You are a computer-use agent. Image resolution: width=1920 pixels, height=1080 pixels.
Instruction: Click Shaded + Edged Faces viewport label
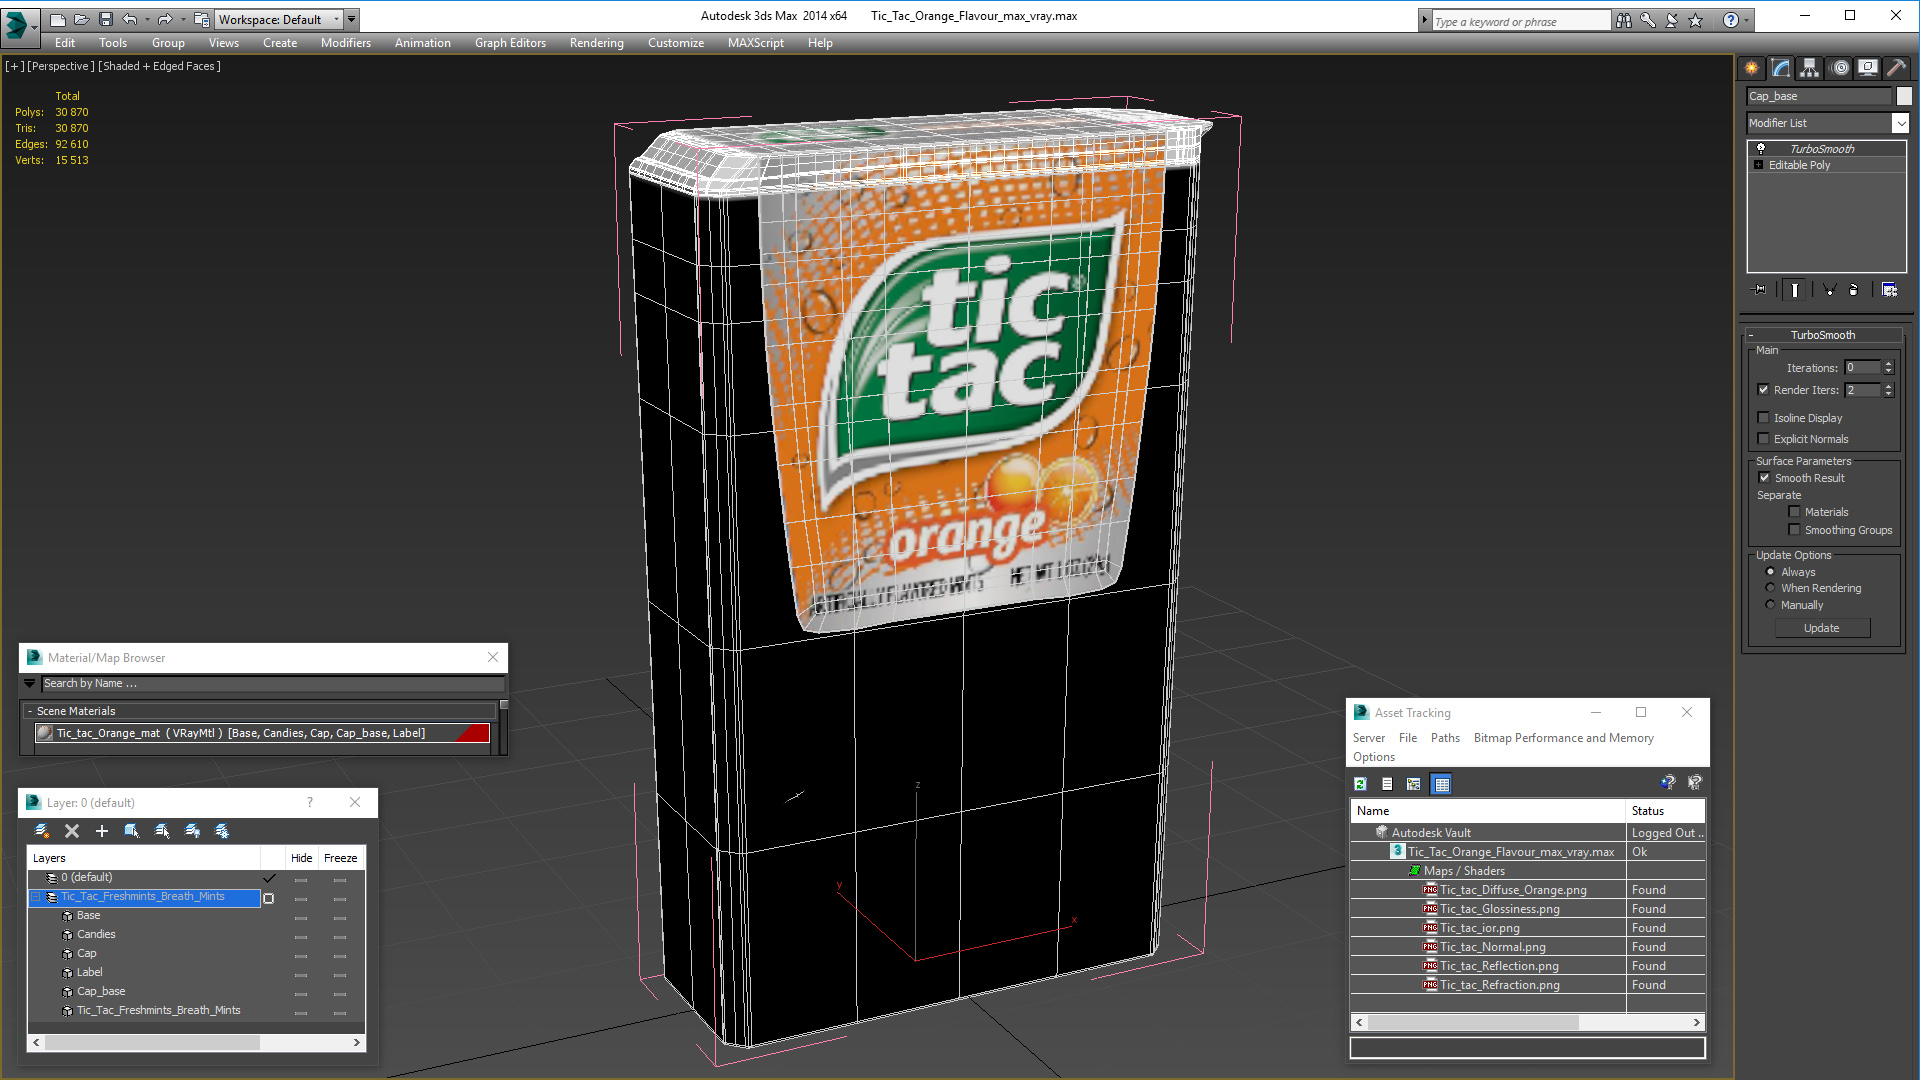(x=160, y=66)
